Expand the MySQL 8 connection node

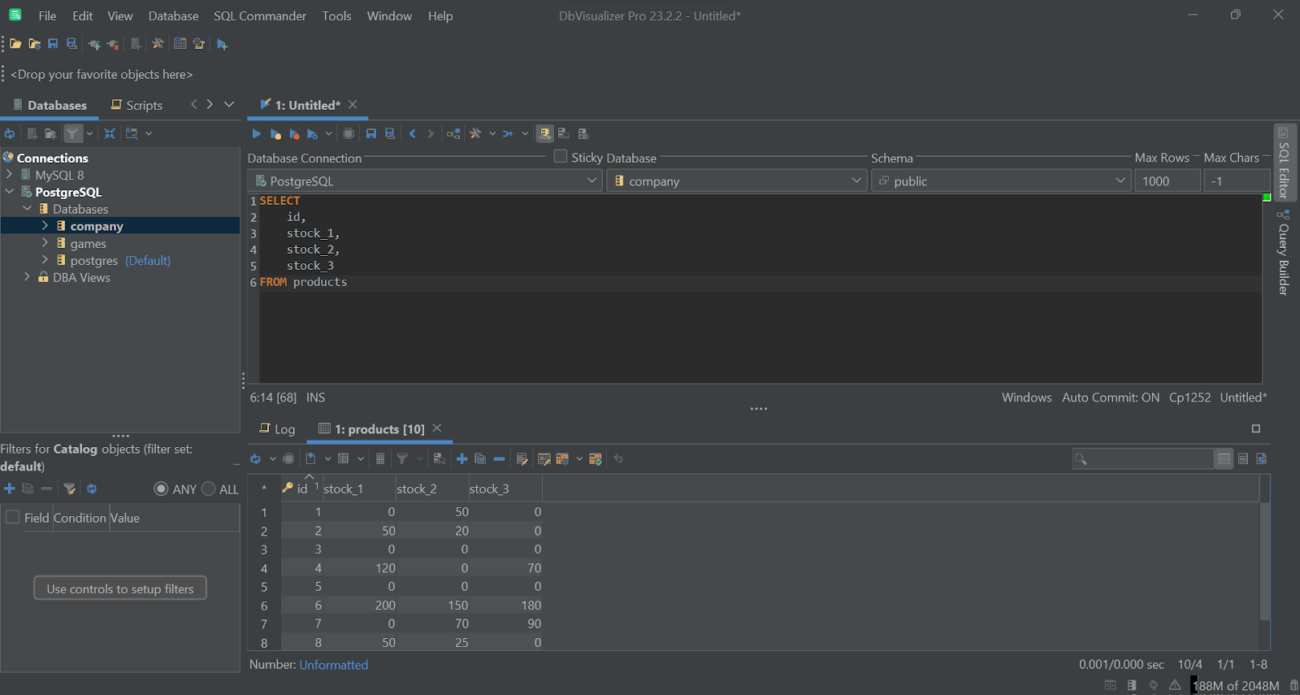(x=10, y=175)
